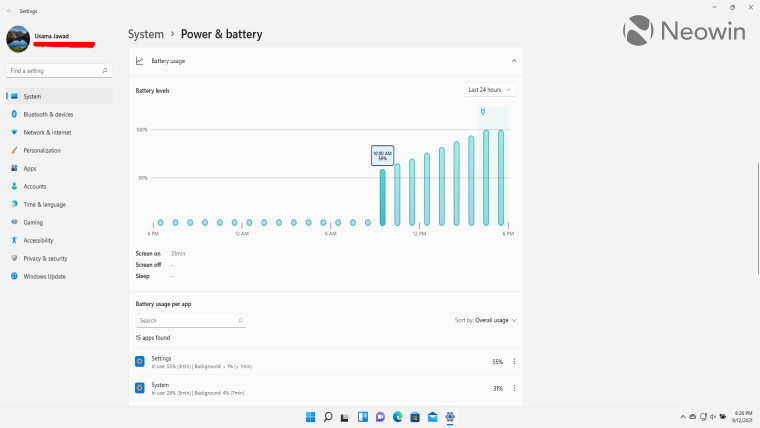
Task: Go to Network & internet settings
Action: tap(59, 132)
